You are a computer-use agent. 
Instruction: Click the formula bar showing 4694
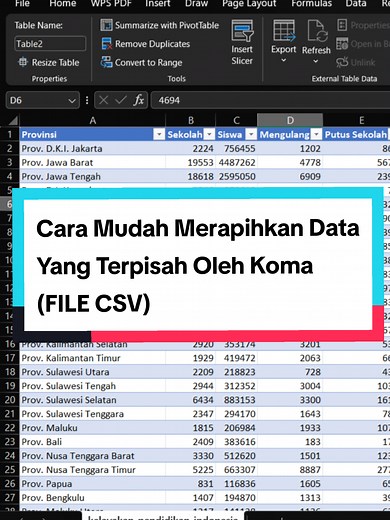tap(270, 100)
